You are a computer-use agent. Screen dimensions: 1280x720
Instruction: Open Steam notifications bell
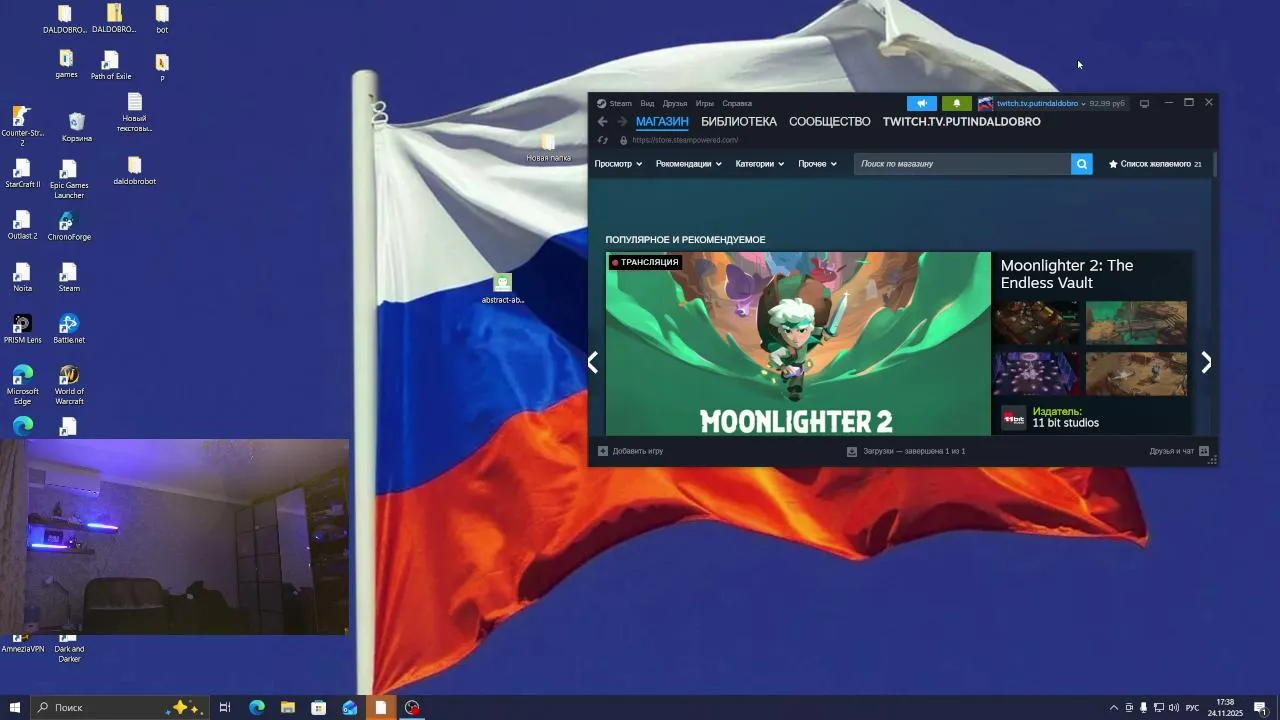click(x=957, y=103)
